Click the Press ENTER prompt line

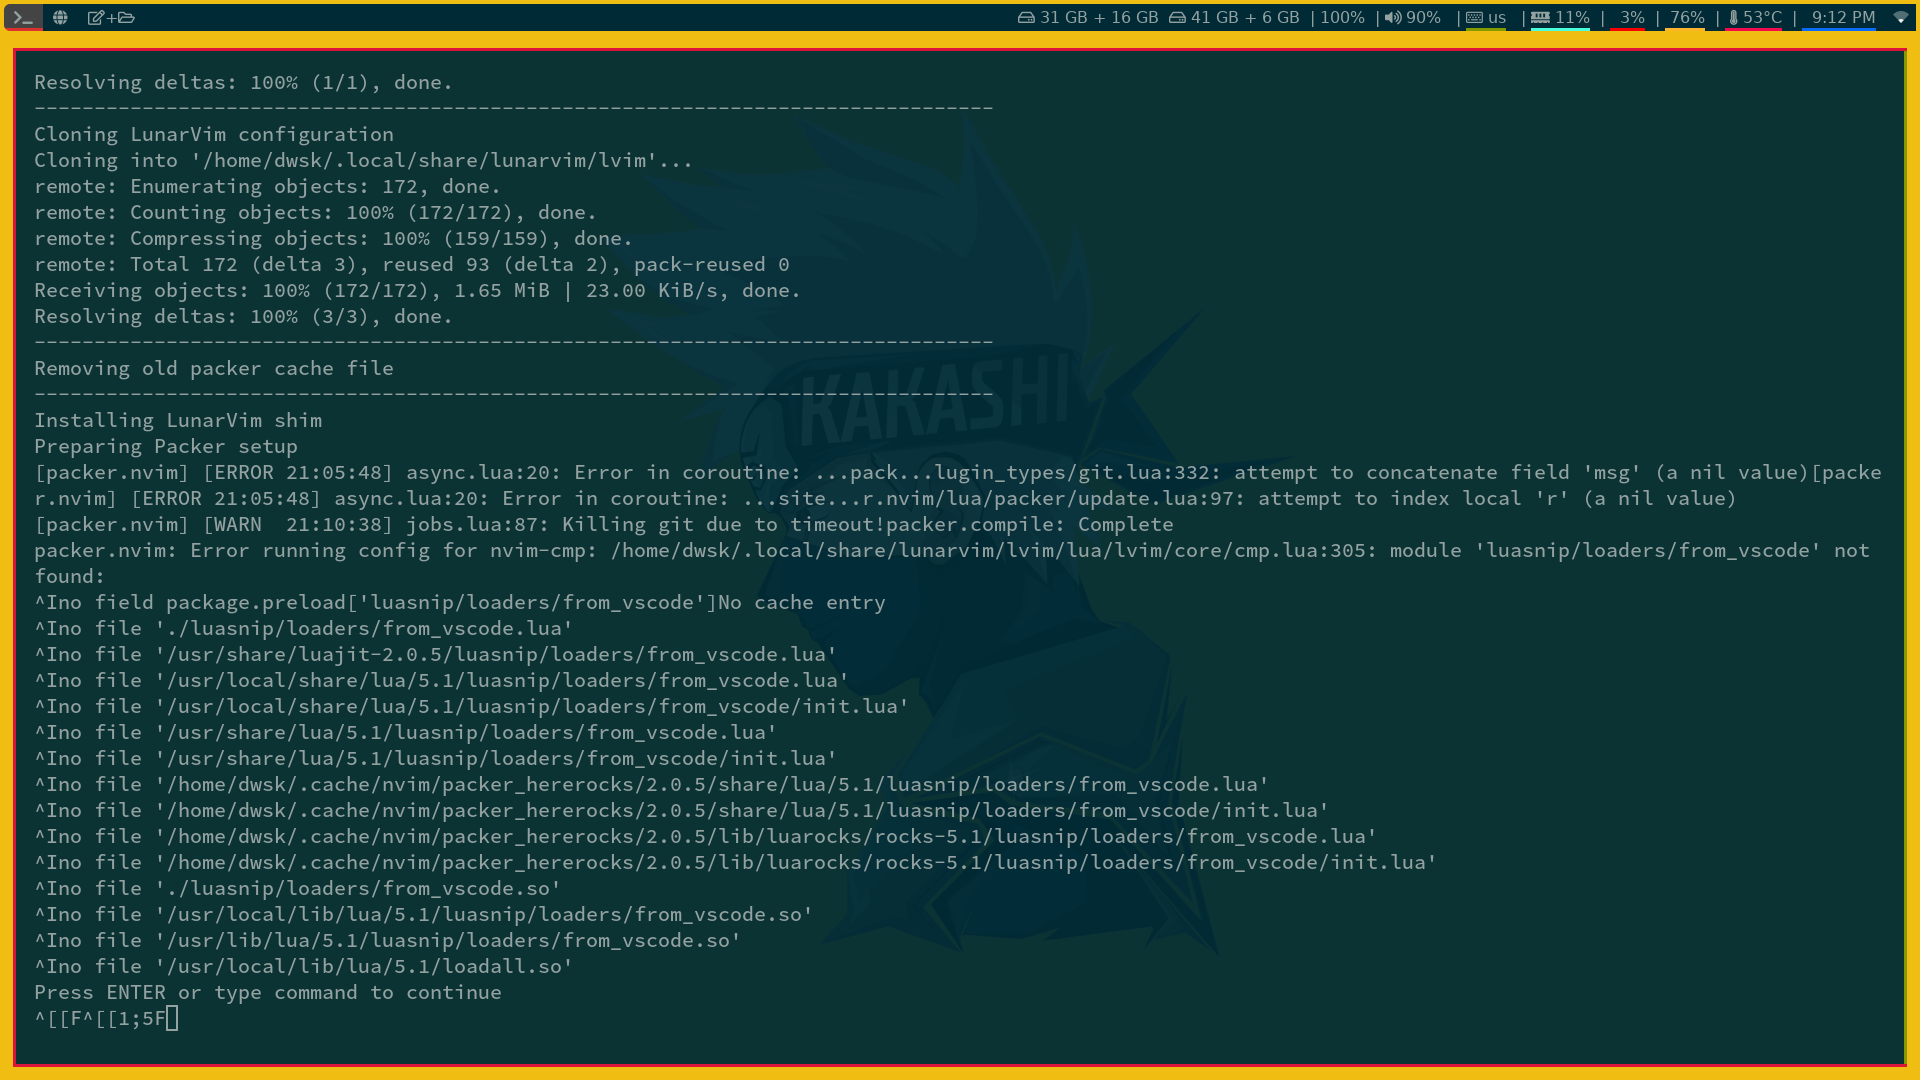(267, 992)
